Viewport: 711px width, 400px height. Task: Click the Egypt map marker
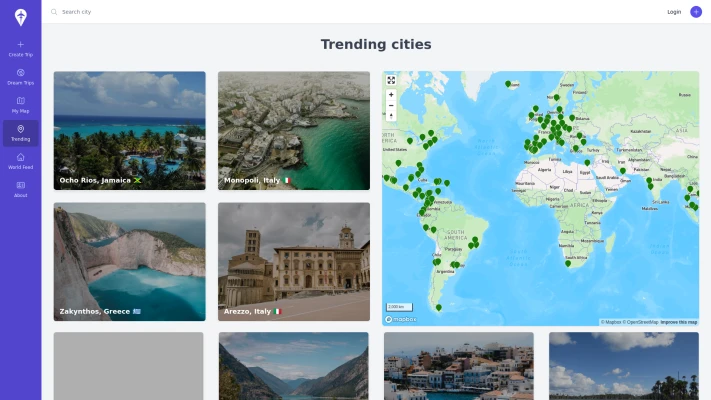(x=587, y=162)
